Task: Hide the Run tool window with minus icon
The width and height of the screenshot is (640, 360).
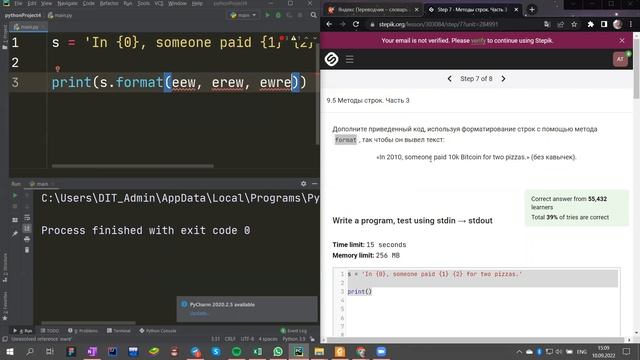Action: 314,184
